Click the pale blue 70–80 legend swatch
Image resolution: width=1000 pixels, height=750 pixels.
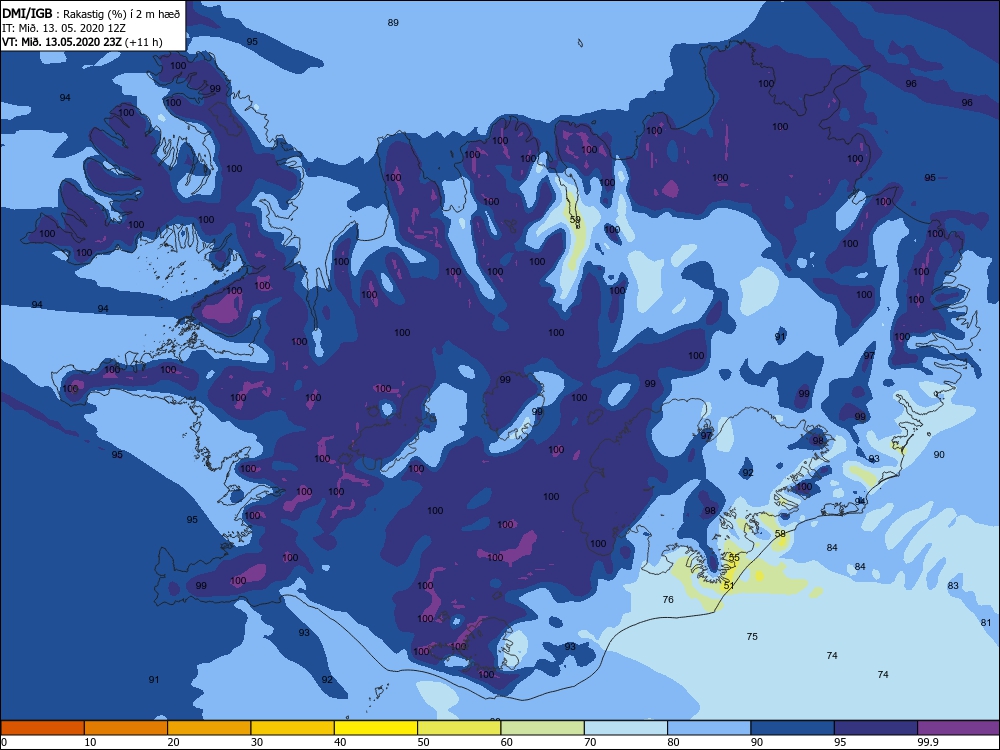[626, 728]
